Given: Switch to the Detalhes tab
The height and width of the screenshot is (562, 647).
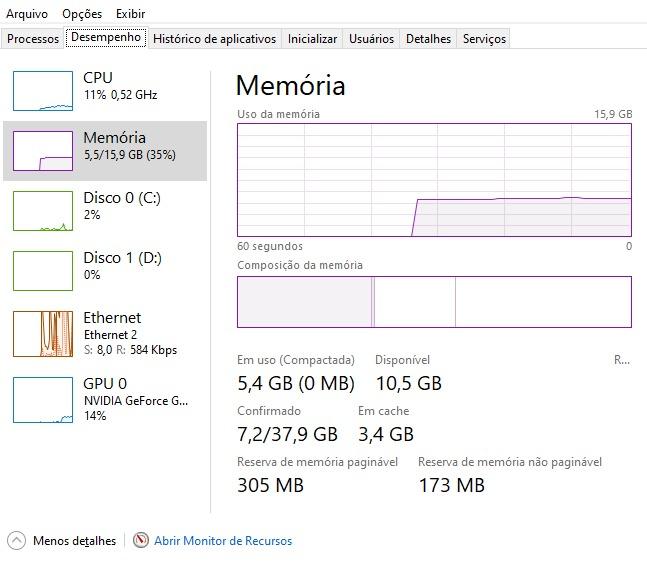Looking at the screenshot, I should [x=428, y=39].
